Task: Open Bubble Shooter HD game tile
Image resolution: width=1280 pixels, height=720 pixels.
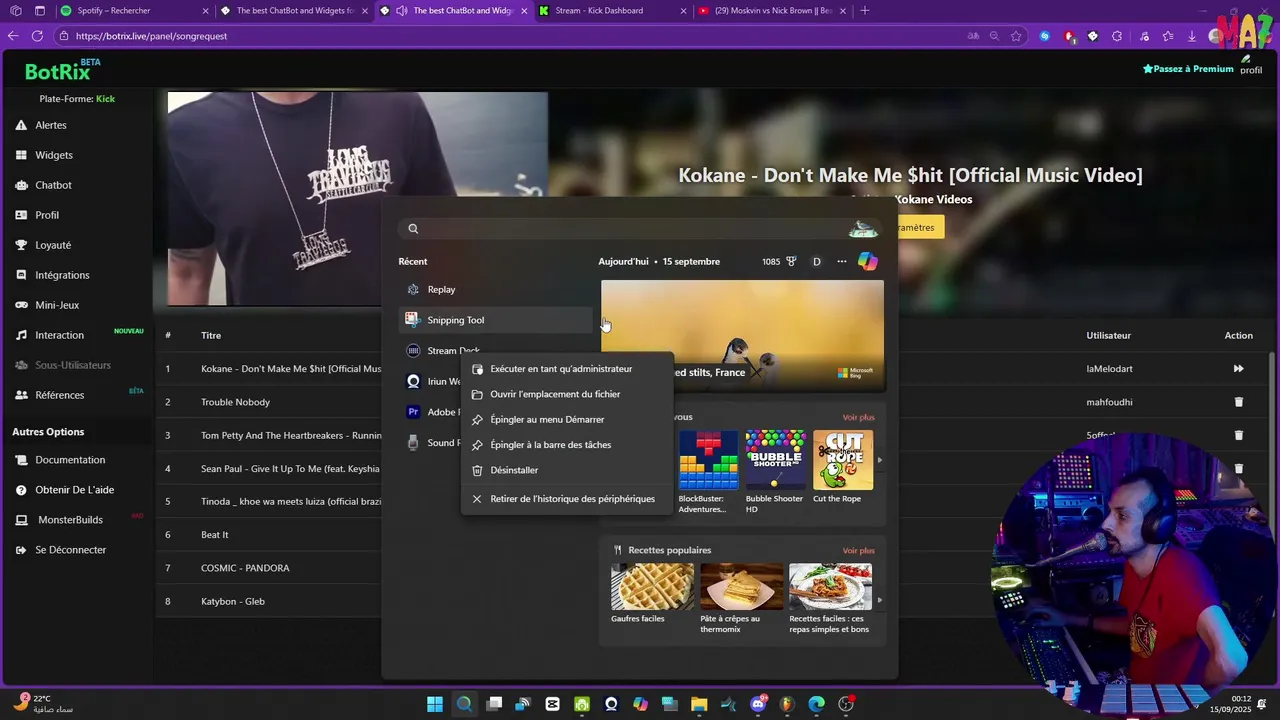Action: (x=775, y=472)
